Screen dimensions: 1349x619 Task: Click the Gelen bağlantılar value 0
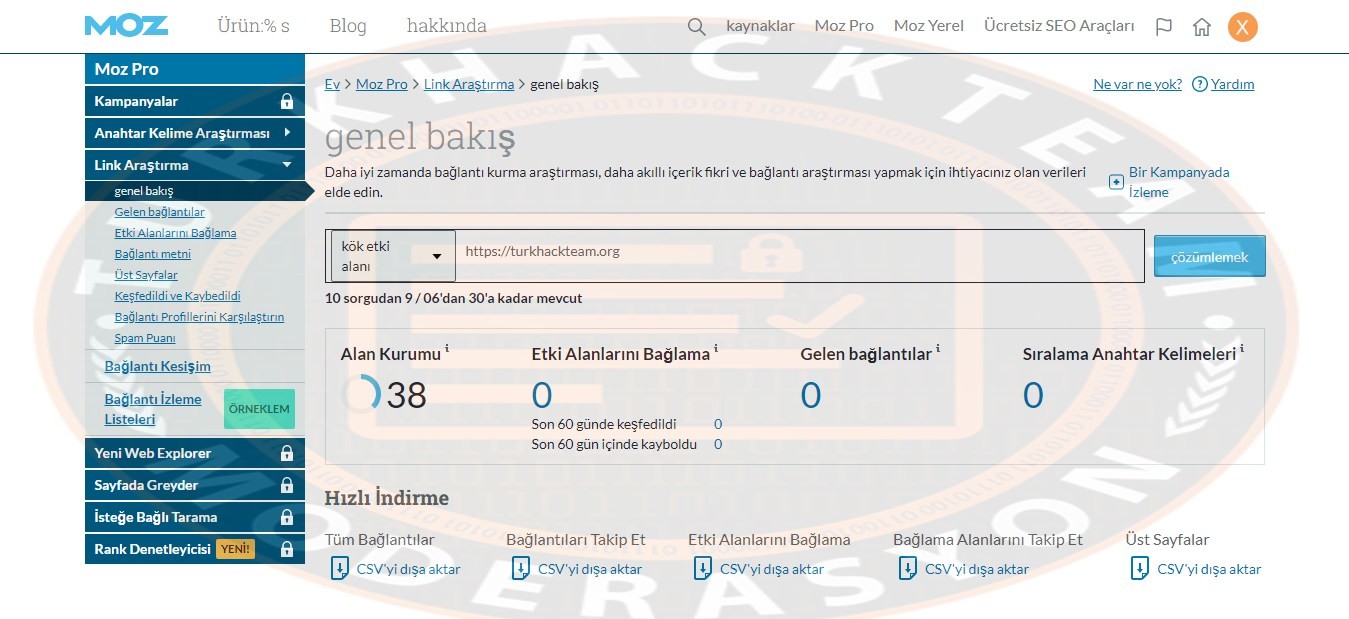pos(811,396)
